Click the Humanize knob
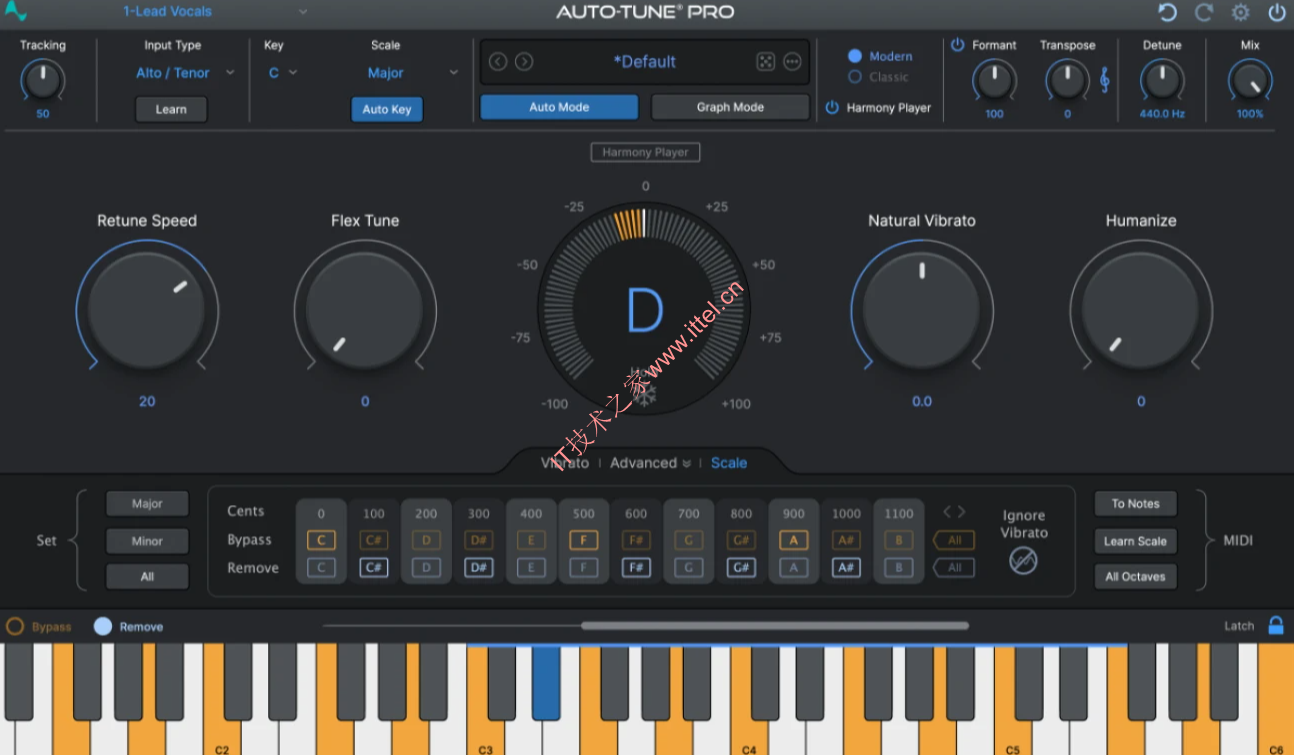The height and width of the screenshot is (755, 1294). [1141, 311]
